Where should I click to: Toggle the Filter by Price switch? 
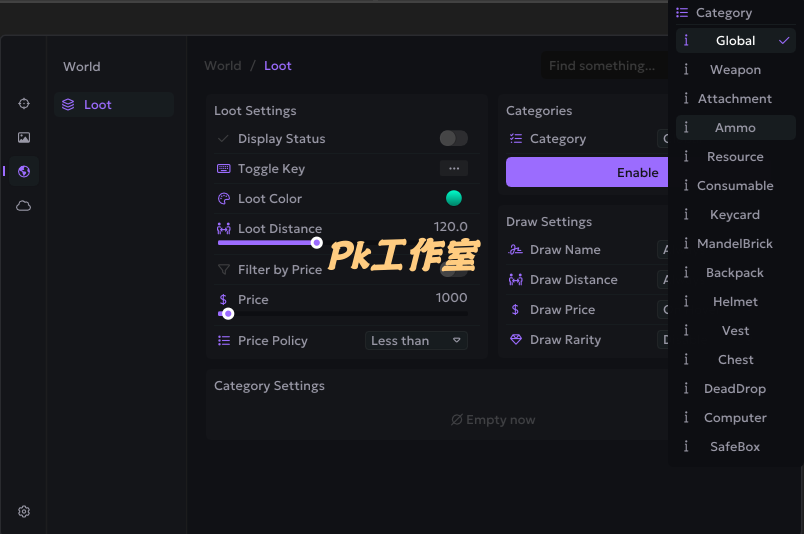coord(453,270)
